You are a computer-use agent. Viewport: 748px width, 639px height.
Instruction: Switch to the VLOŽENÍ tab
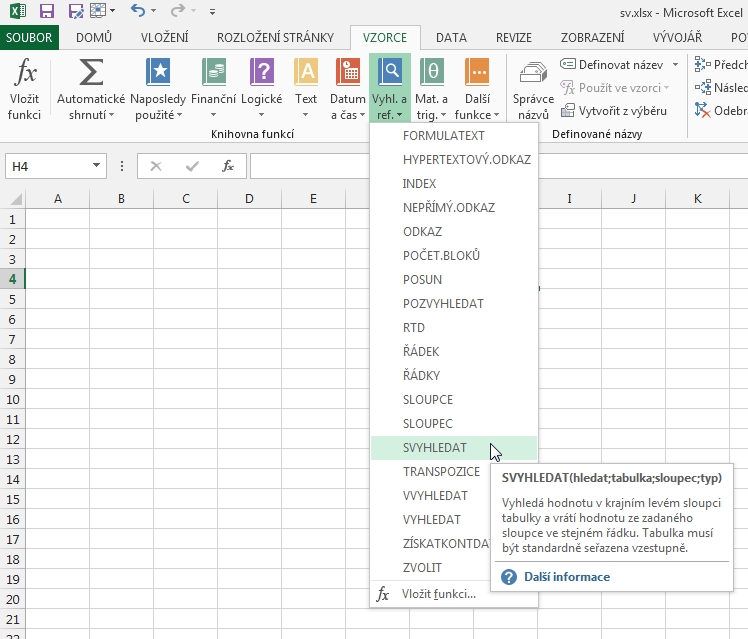165,37
